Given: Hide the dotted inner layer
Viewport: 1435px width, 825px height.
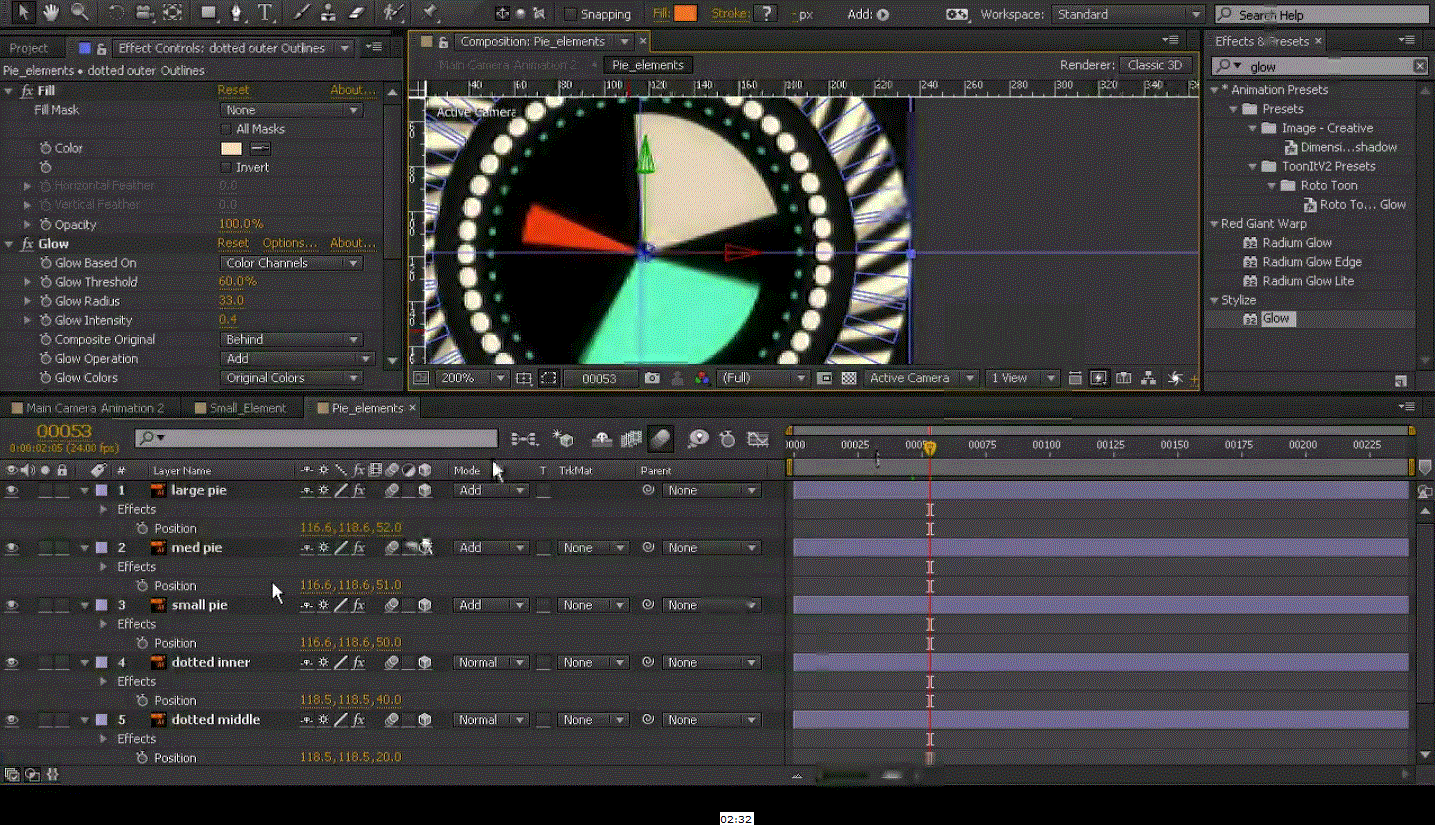Looking at the screenshot, I should (x=12, y=662).
